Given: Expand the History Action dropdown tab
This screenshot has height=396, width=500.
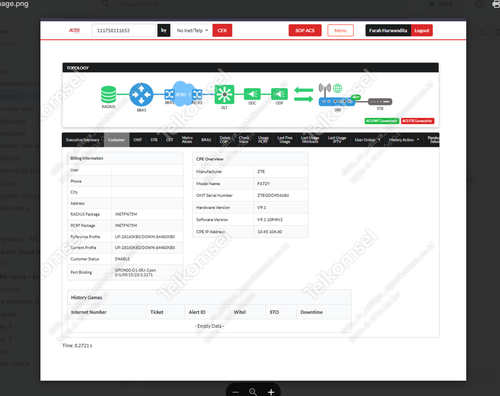Looking at the screenshot, I should [404, 140].
